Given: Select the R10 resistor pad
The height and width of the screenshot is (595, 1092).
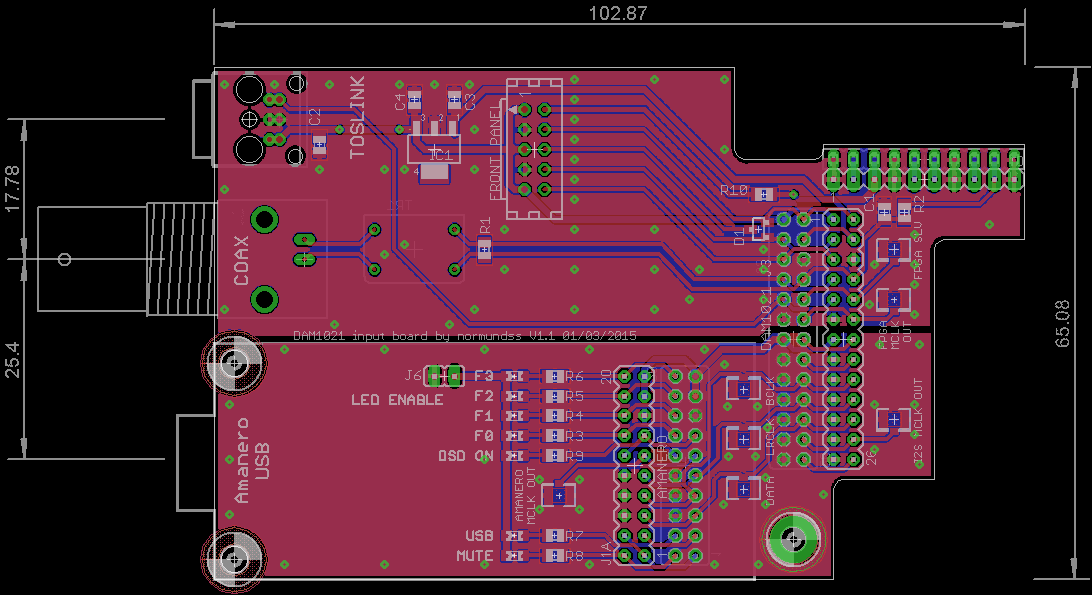Looking at the screenshot, I should (765, 194).
